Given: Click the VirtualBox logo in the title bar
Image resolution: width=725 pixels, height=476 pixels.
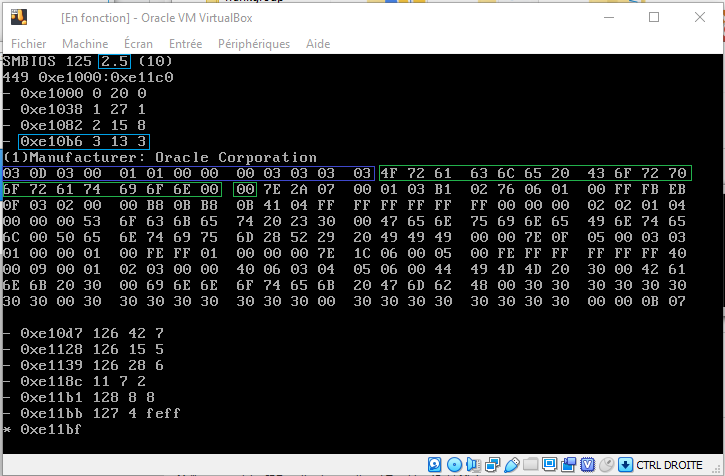Looking at the screenshot, I should click(x=19, y=17).
